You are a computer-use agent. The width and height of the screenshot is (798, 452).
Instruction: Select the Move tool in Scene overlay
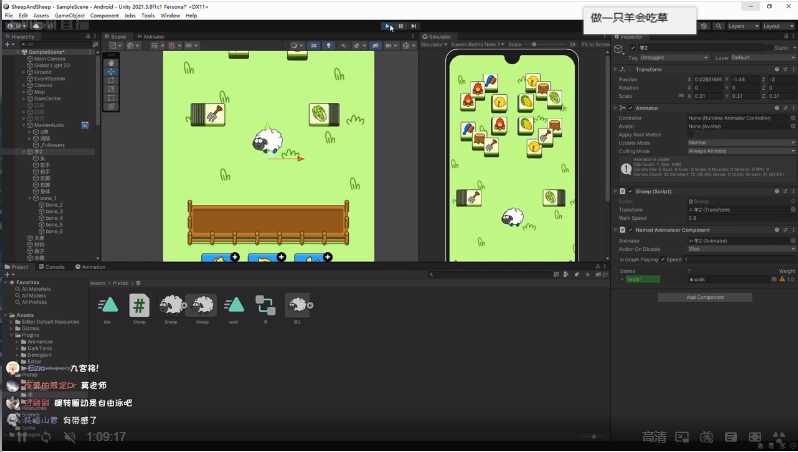pos(112,72)
